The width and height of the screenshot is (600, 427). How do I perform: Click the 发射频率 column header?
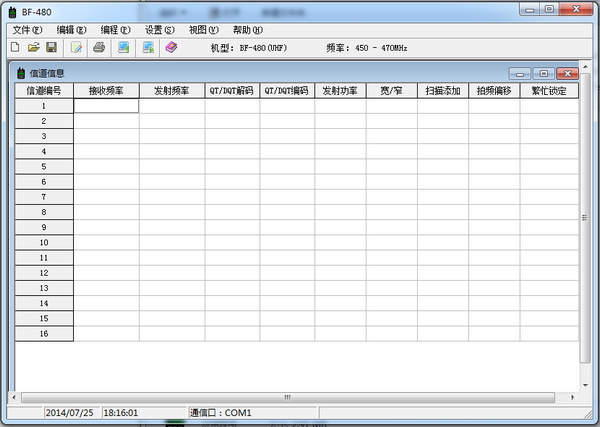tap(171, 90)
